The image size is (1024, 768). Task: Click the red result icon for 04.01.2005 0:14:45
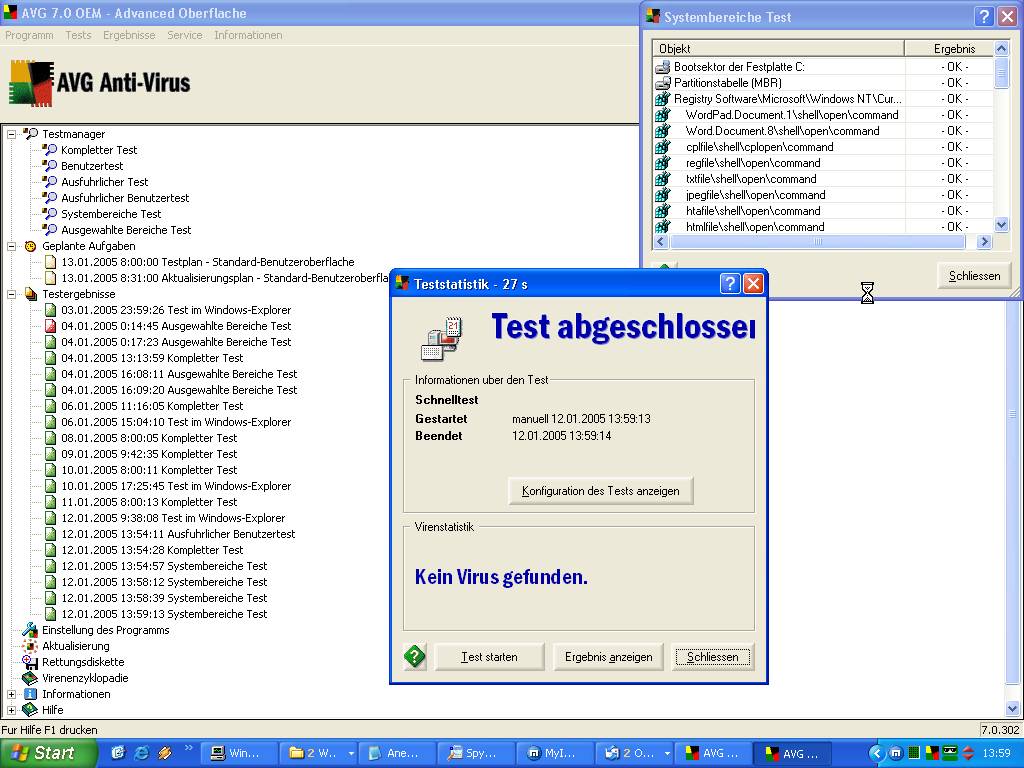[x=50, y=326]
